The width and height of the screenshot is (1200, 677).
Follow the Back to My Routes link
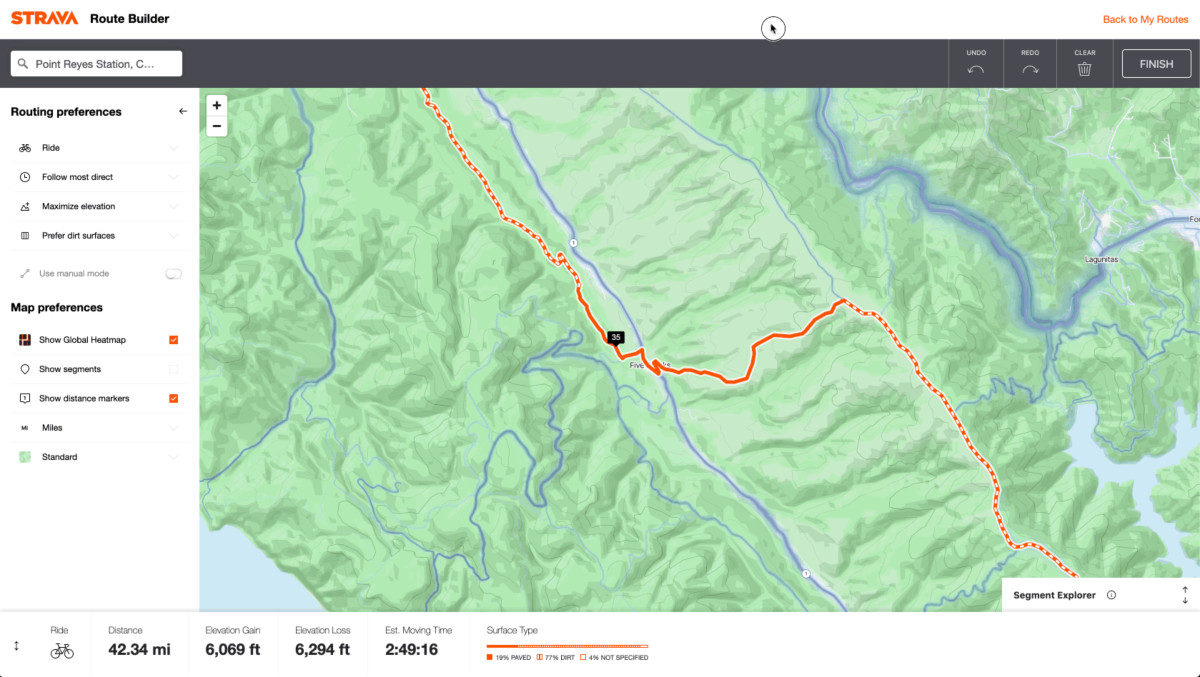[x=1145, y=20]
